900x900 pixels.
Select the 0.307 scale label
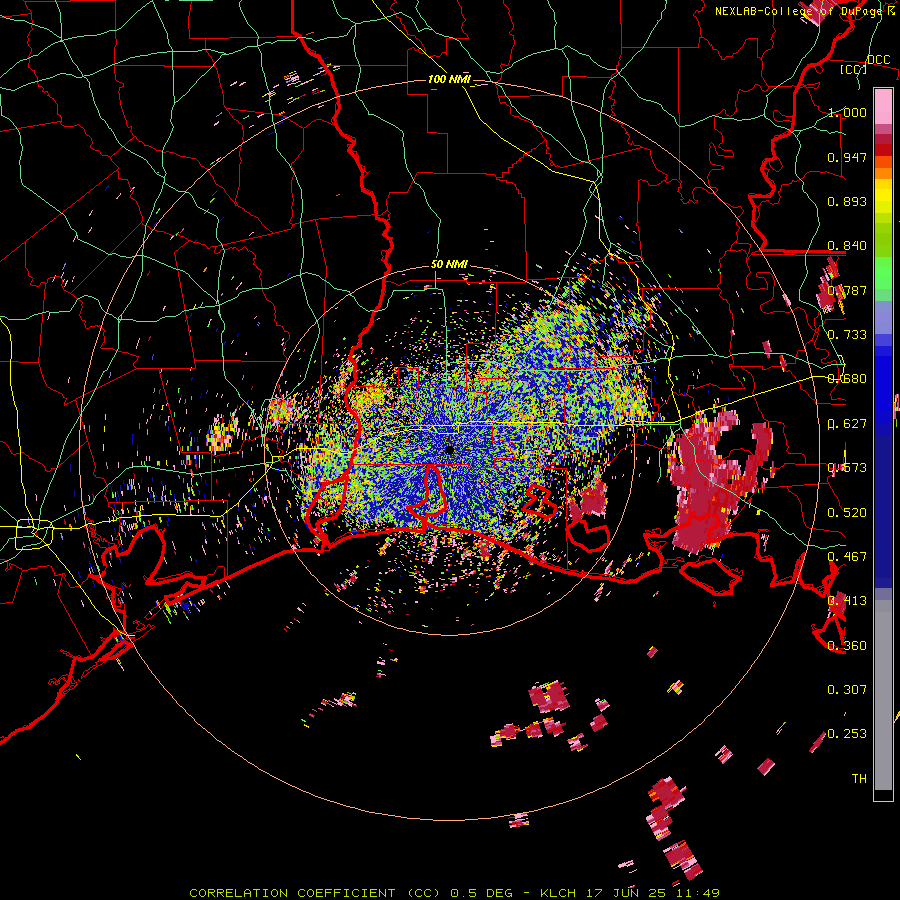click(847, 690)
